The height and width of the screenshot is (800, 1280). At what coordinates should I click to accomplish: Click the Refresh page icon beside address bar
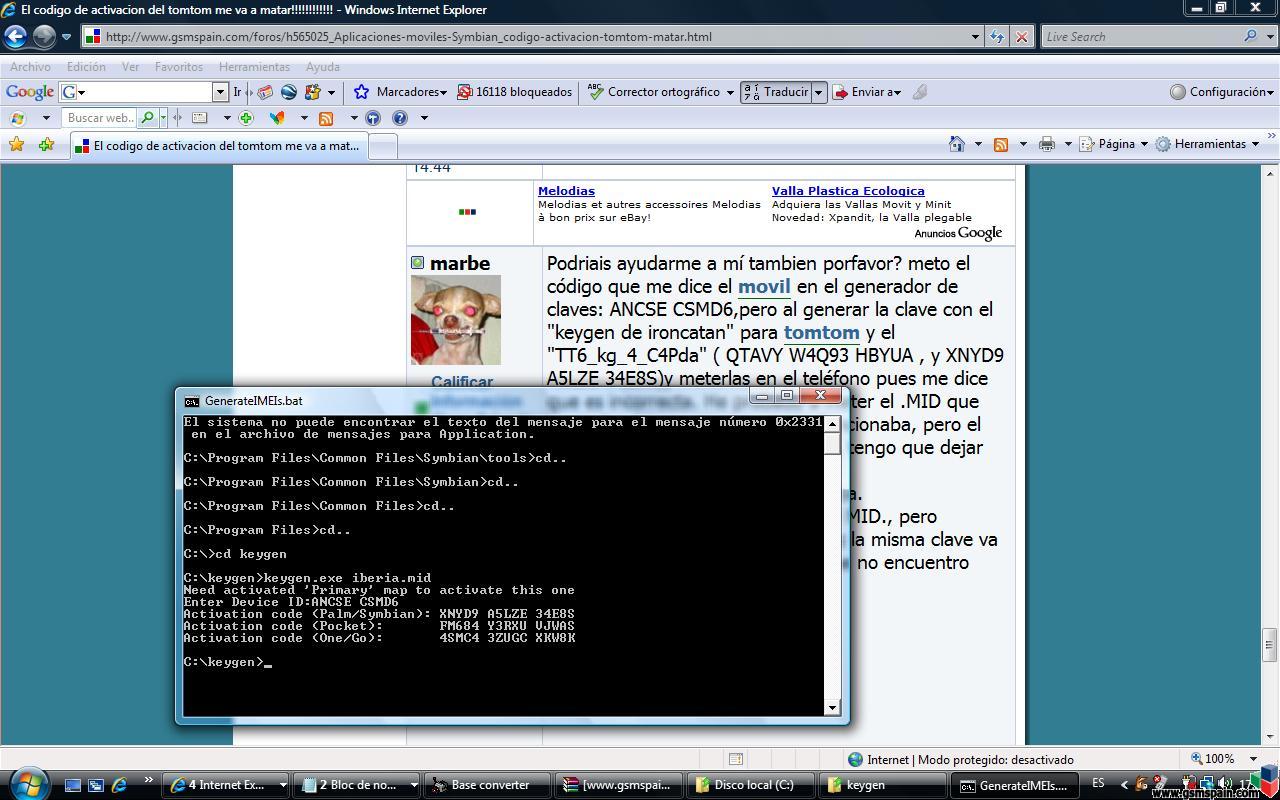coord(997,37)
